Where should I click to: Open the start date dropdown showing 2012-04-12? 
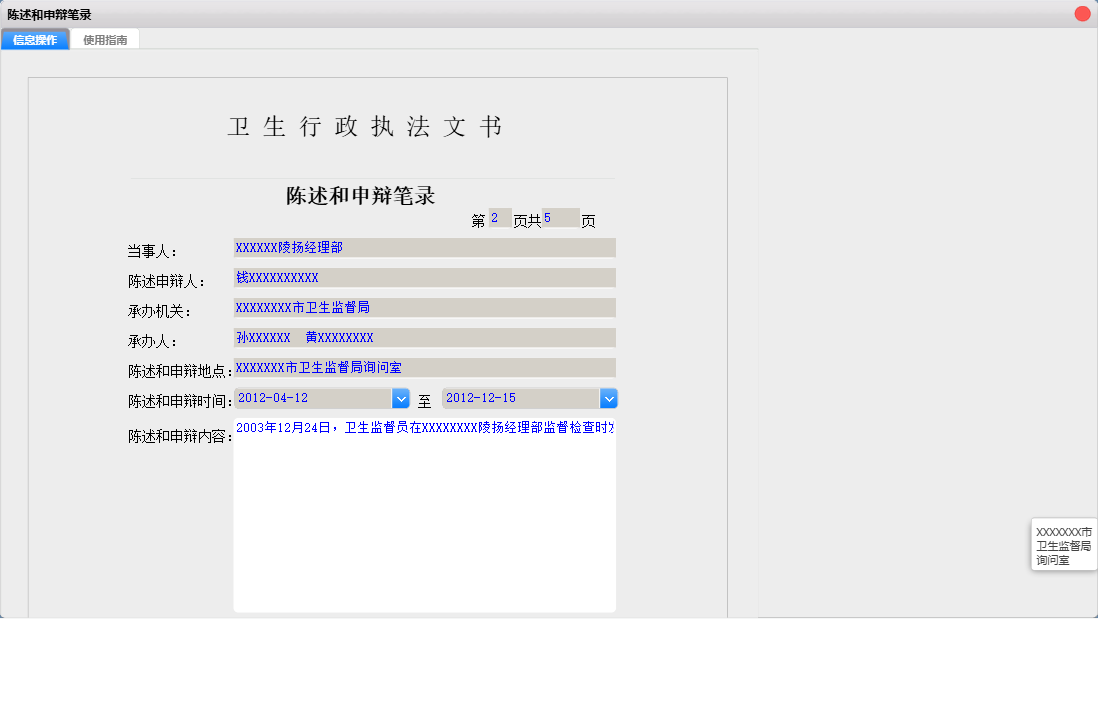pyautogui.click(x=400, y=398)
